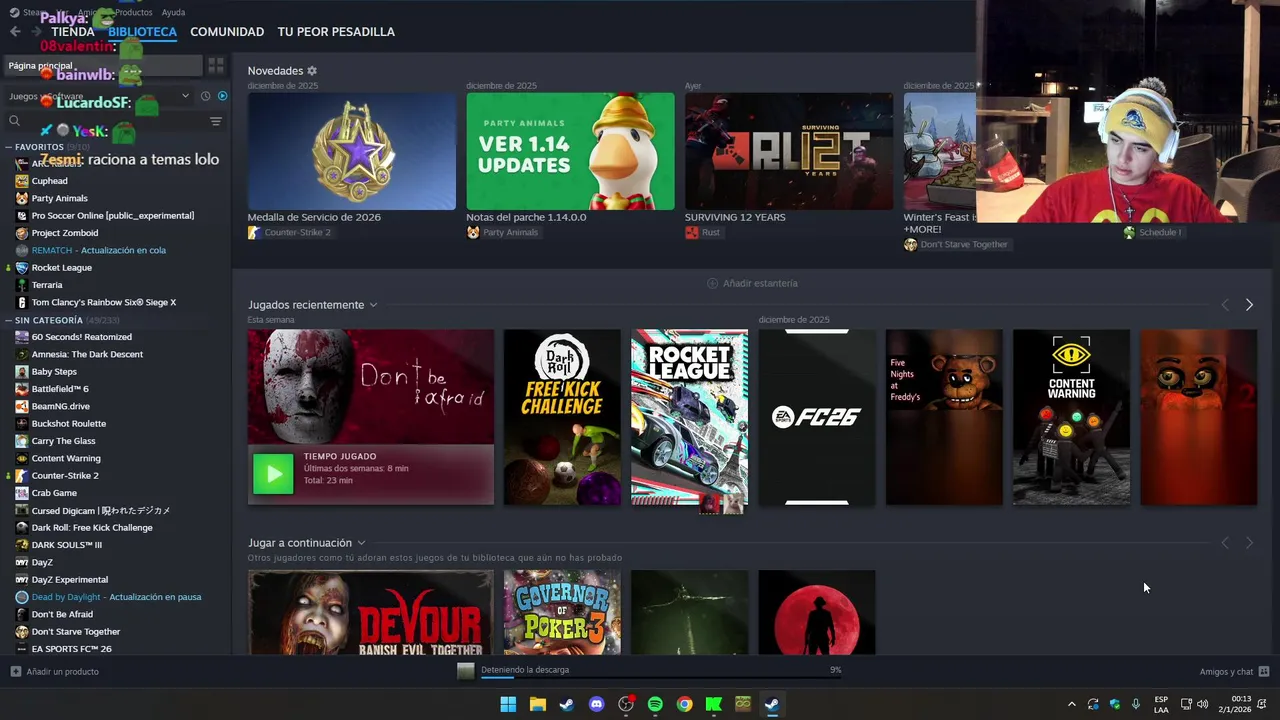Open Windows Start button
The image size is (1280, 720).
(x=508, y=704)
